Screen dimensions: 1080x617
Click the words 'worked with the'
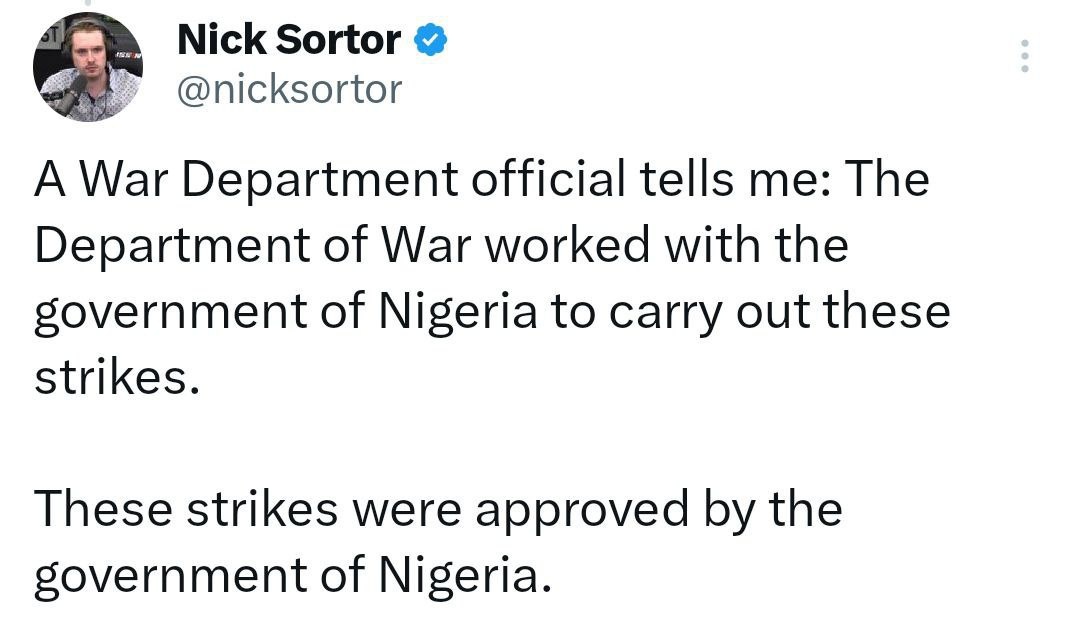tap(667, 244)
